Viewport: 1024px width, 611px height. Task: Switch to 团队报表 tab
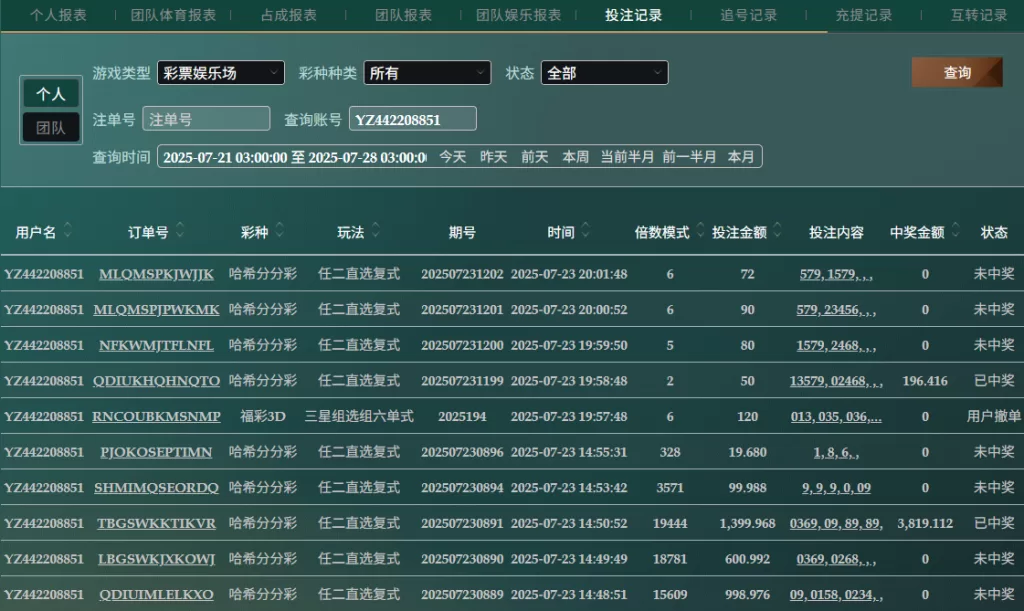point(404,15)
